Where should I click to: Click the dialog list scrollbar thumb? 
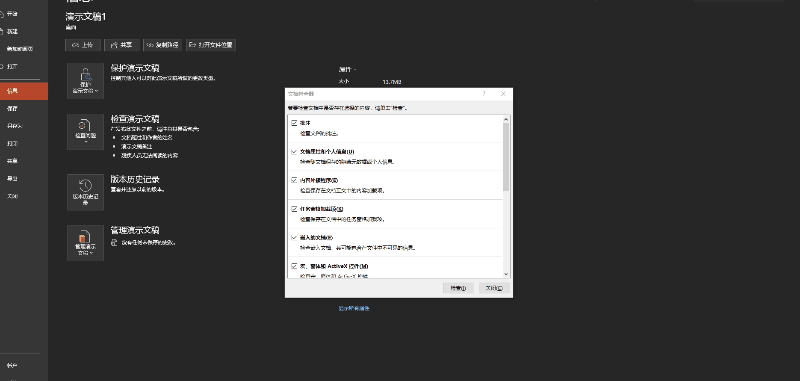pos(506,157)
